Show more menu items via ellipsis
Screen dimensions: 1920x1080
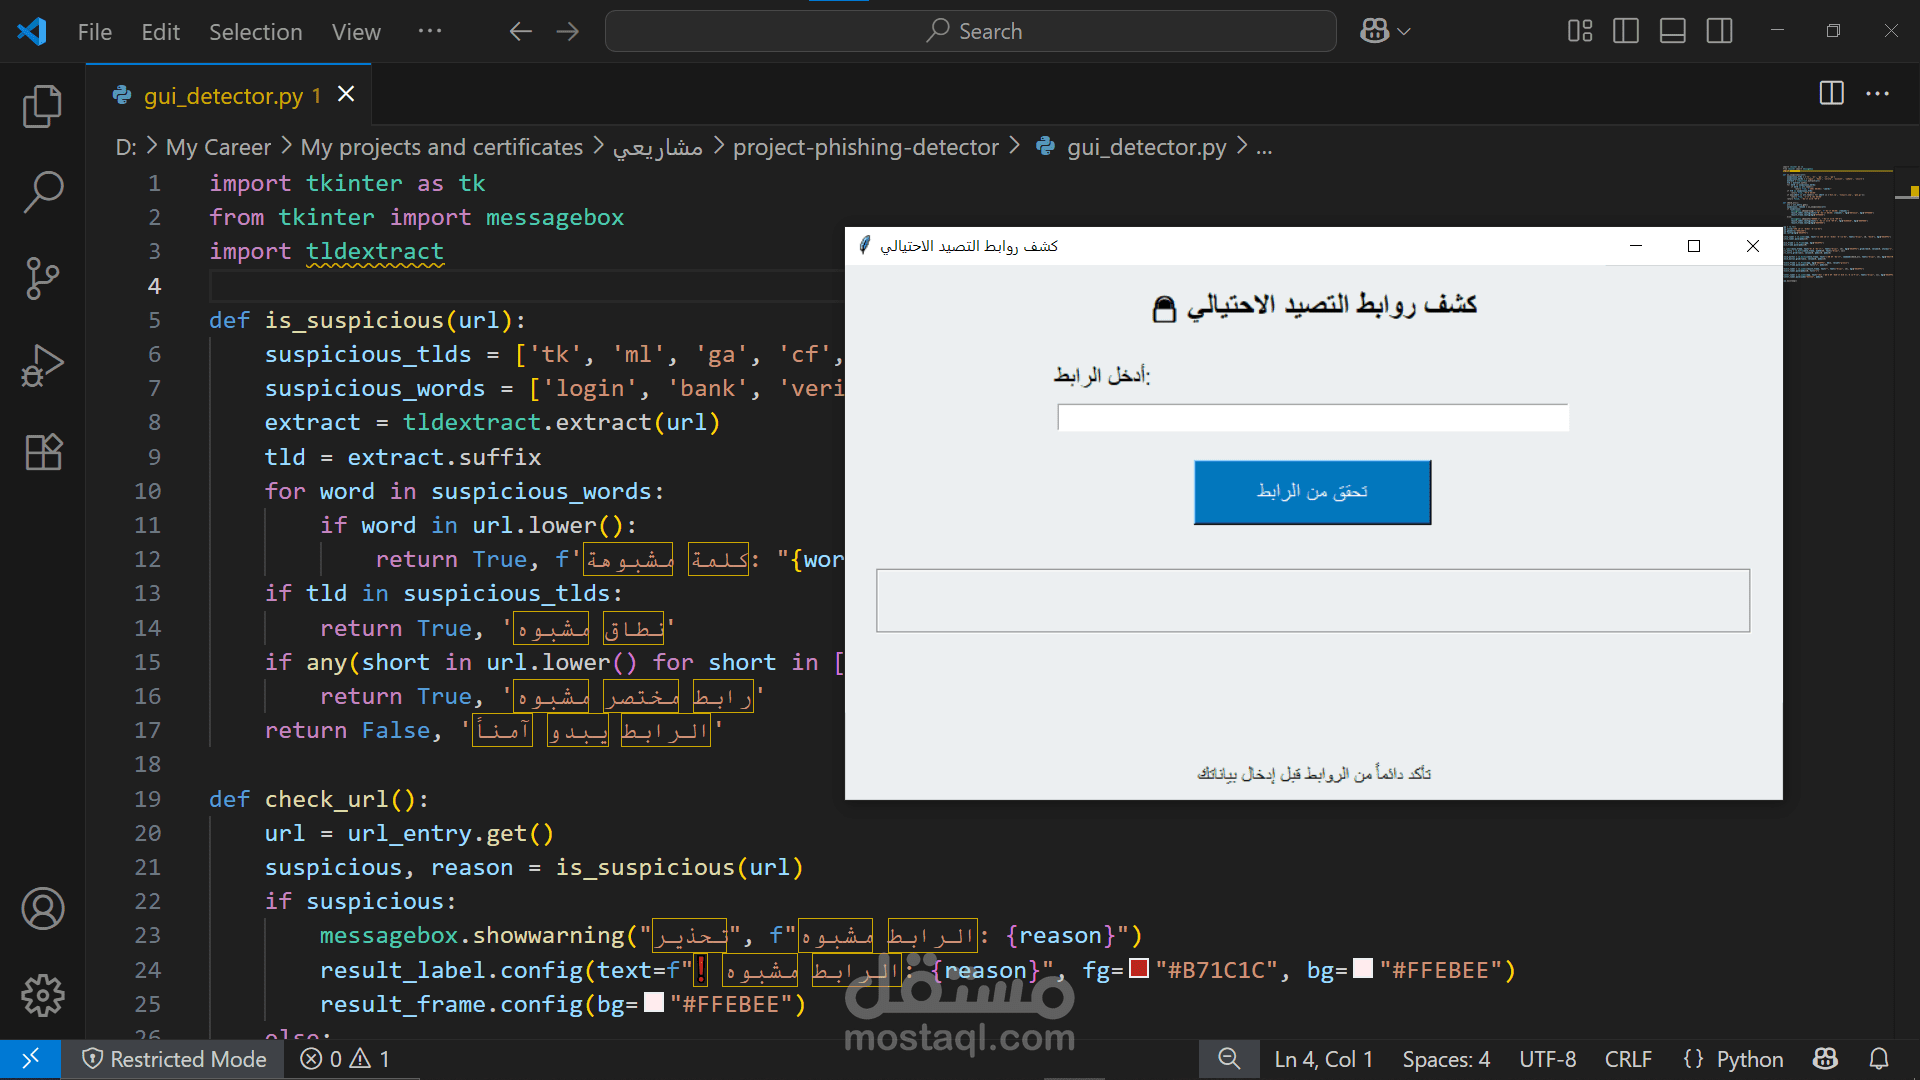point(430,31)
